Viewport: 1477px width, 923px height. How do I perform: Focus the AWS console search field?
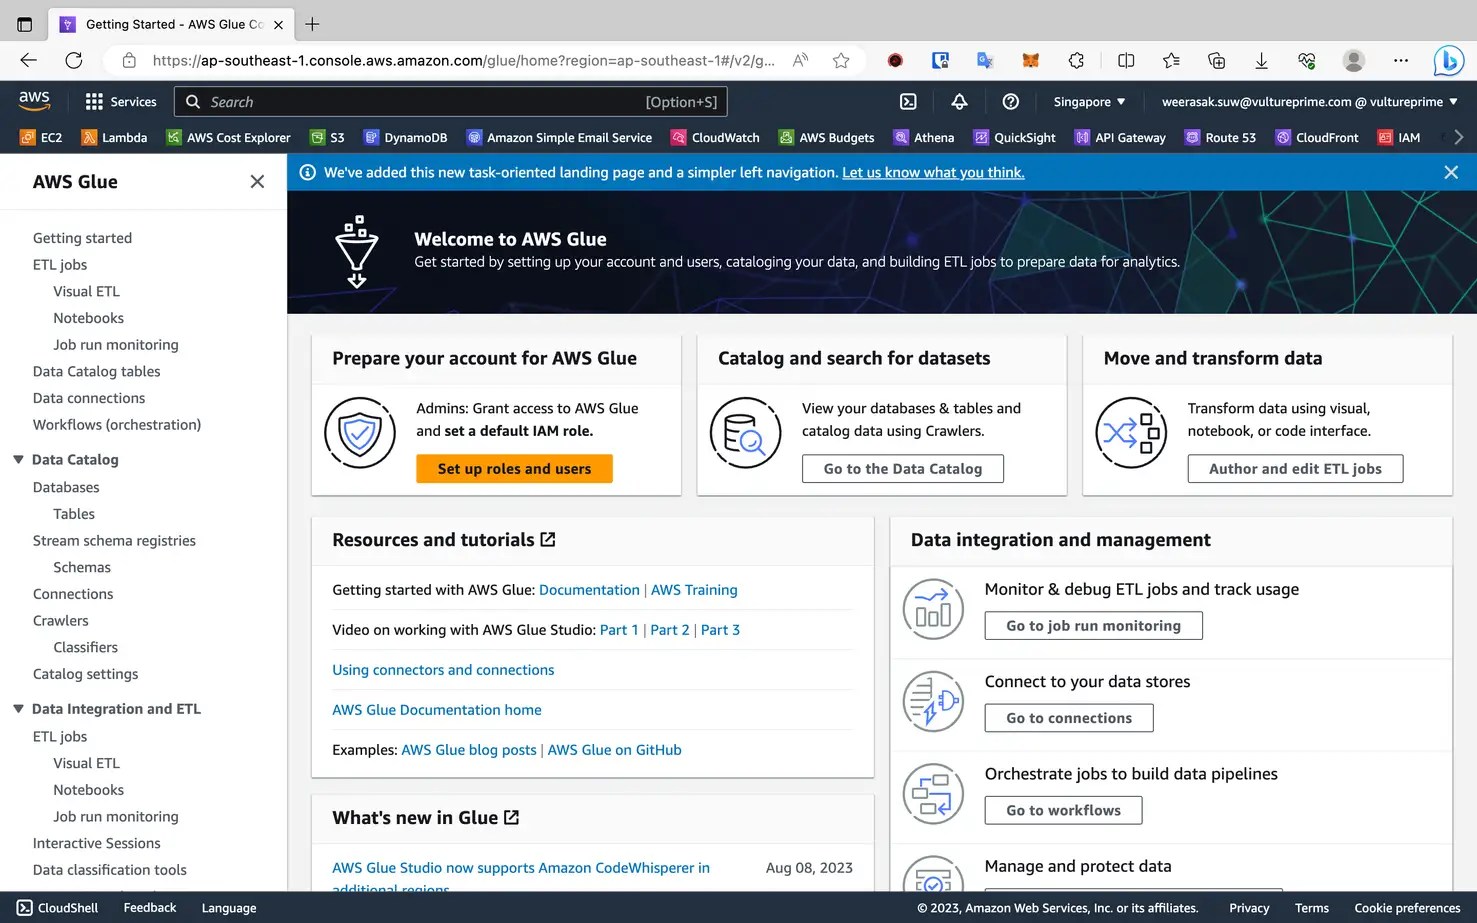451,102
